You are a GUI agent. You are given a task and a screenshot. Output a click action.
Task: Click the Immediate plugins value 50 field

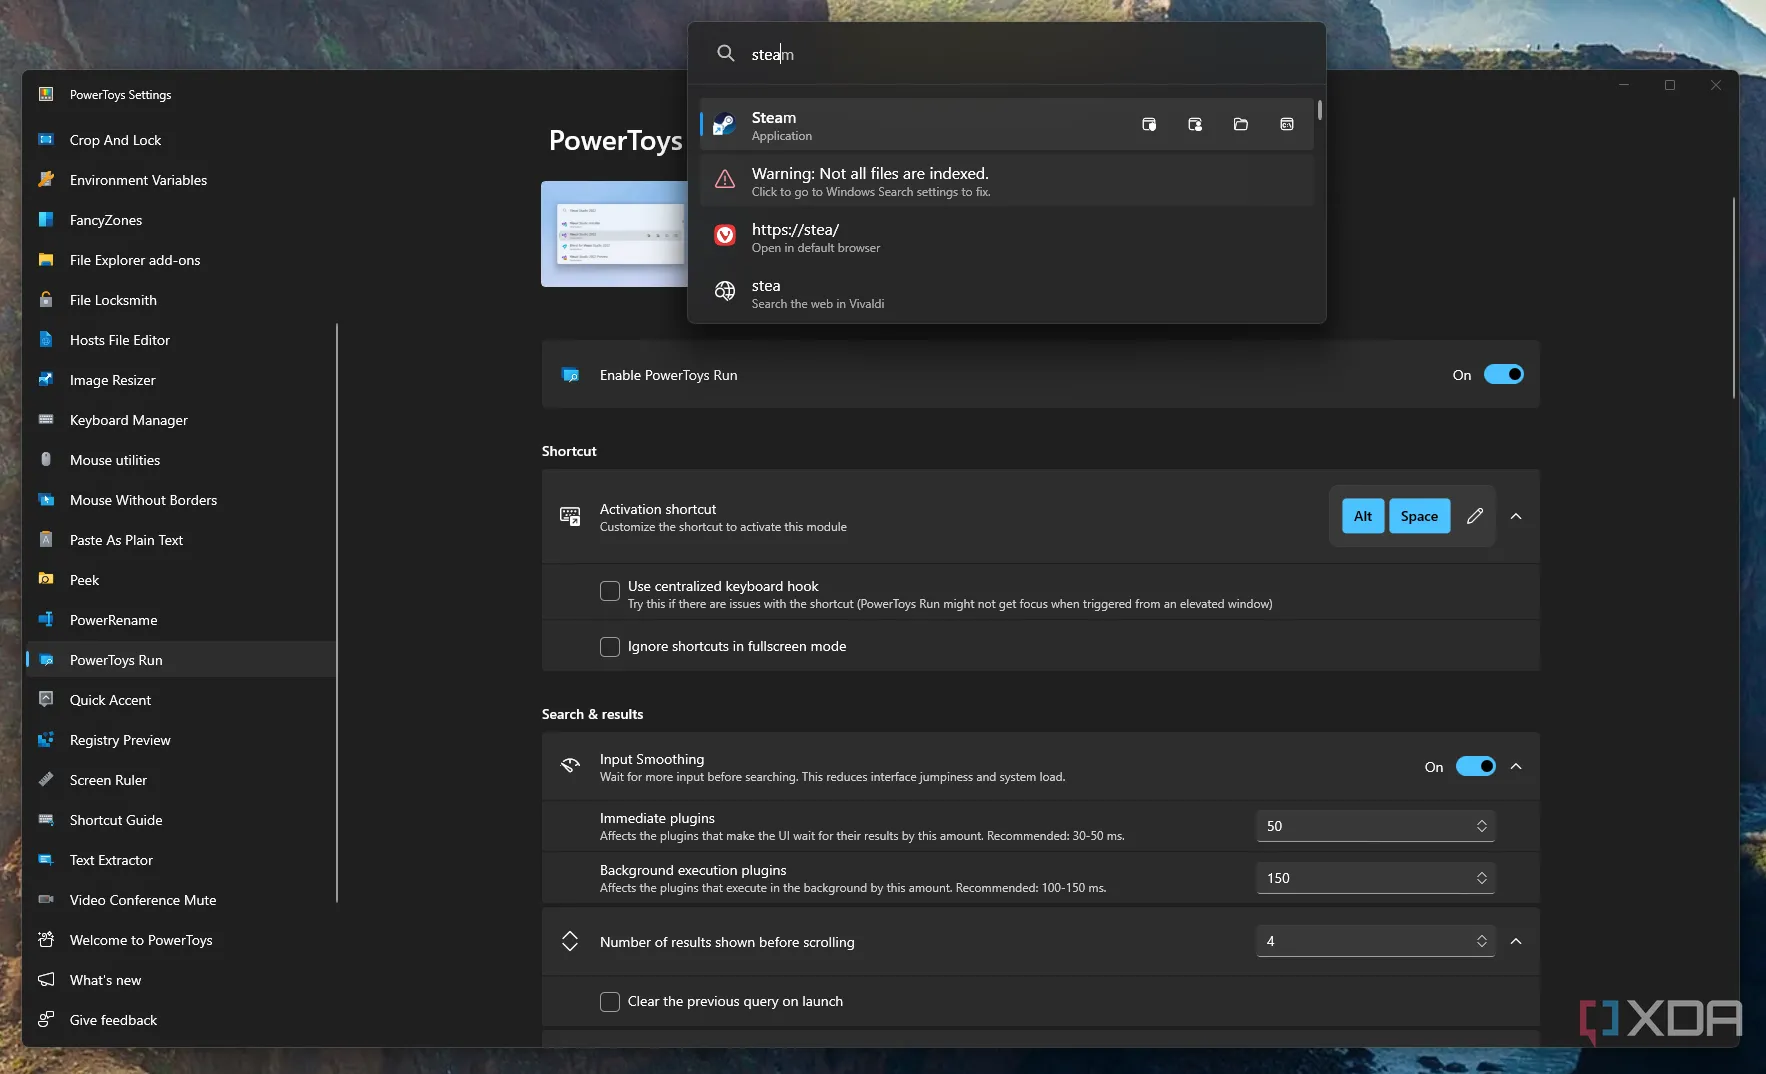coord(1375,826)
